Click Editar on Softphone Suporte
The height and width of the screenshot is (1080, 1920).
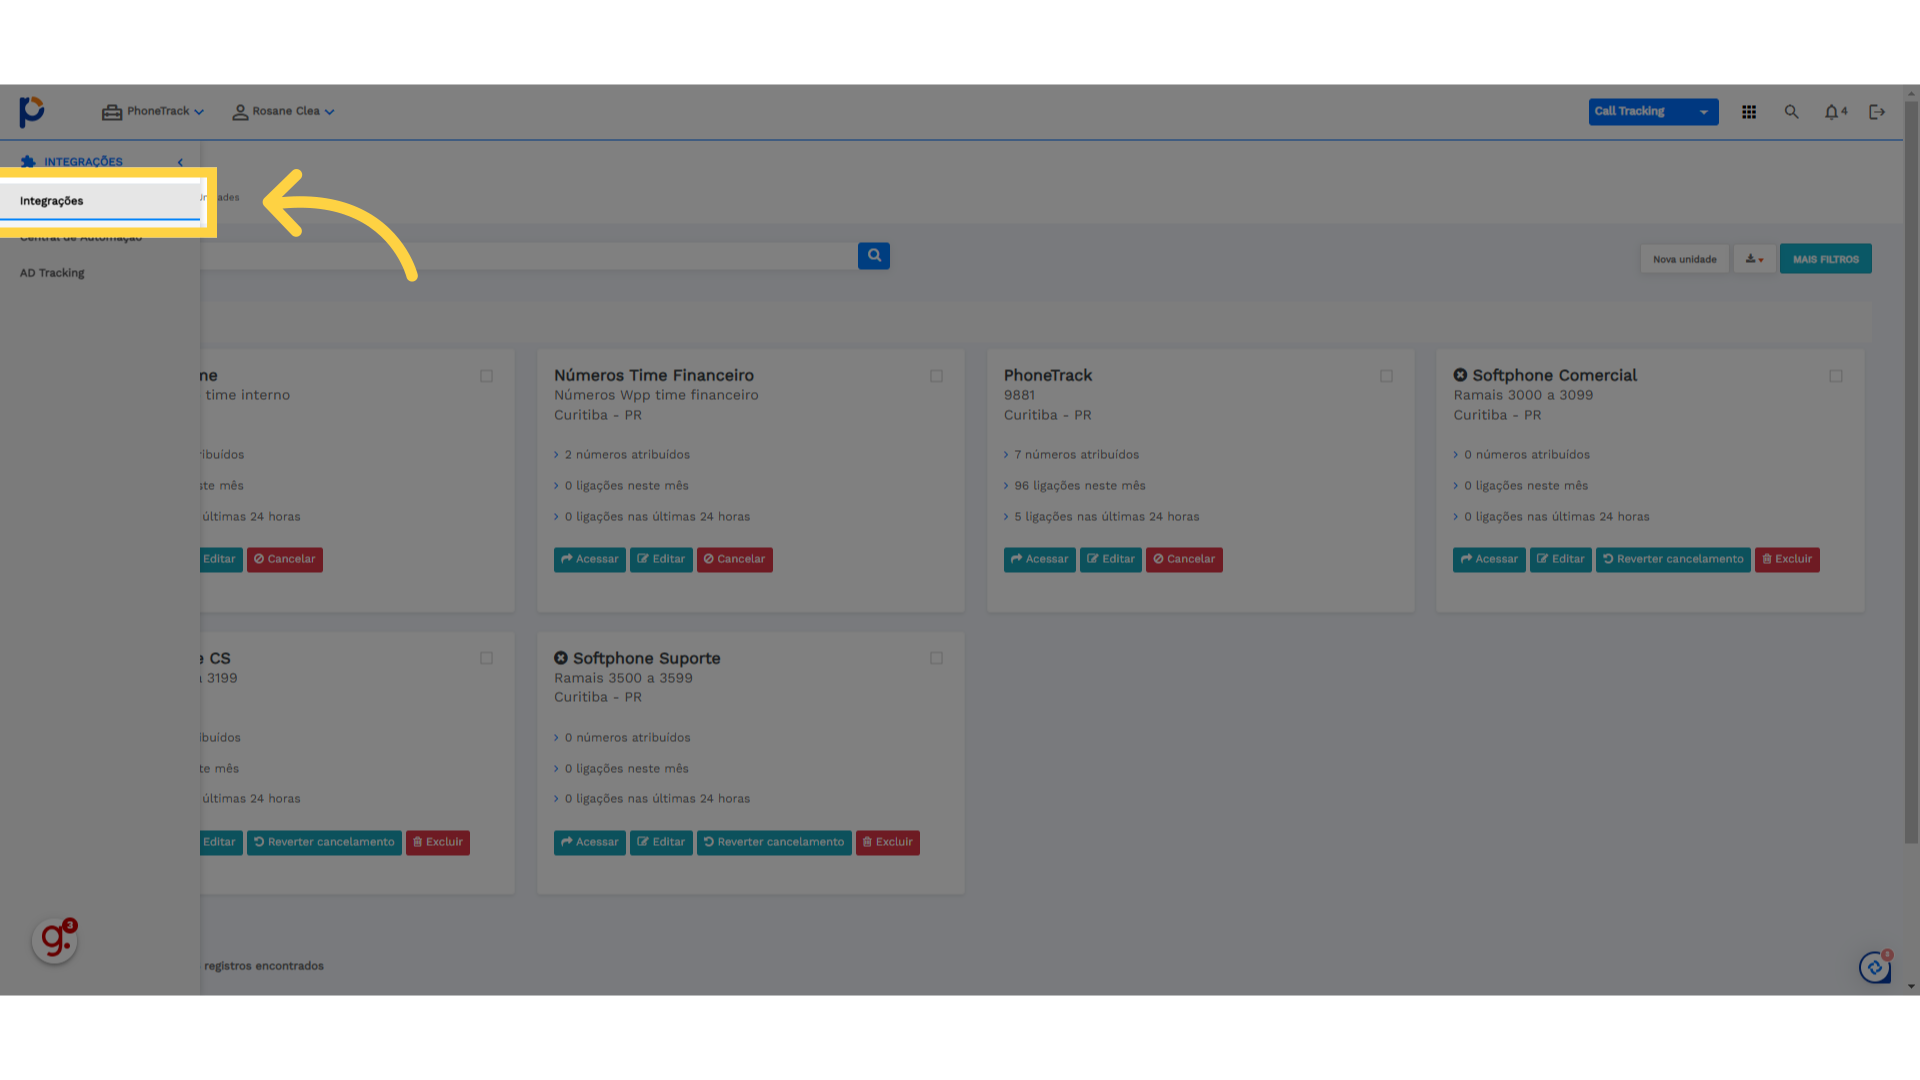pos(661,842)
